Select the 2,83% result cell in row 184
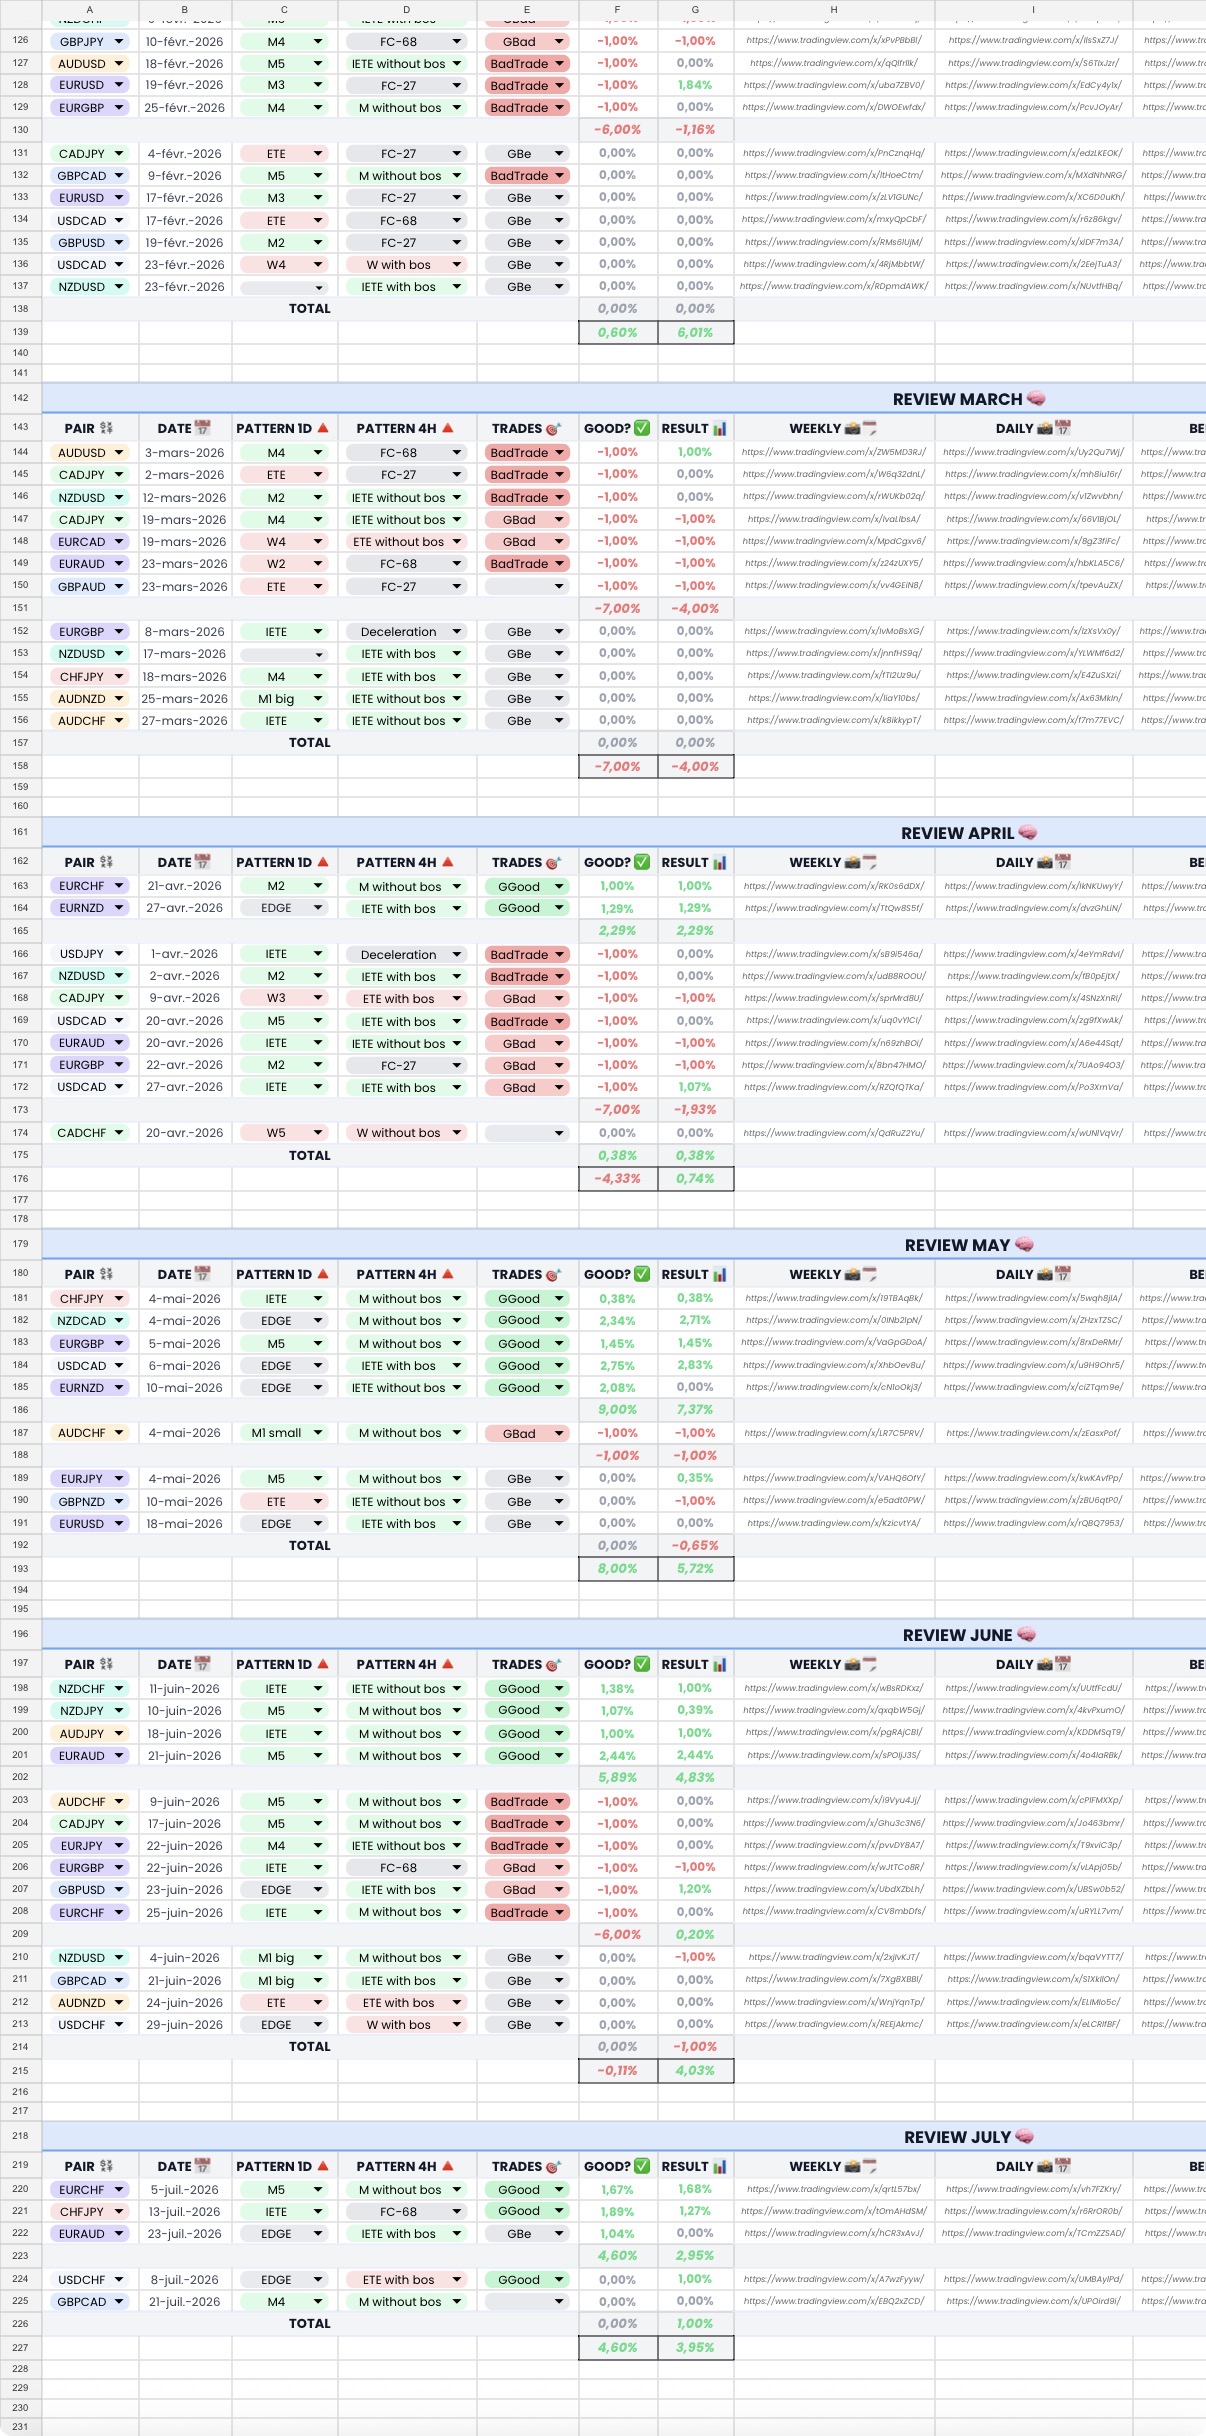The height and width of the screenshot is (2436, 1206). click(x=696, y=1365)
